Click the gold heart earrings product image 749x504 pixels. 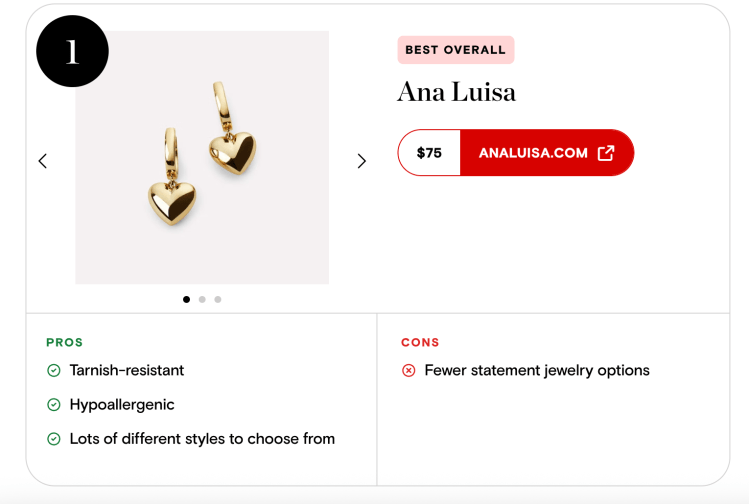coord(202,157)
